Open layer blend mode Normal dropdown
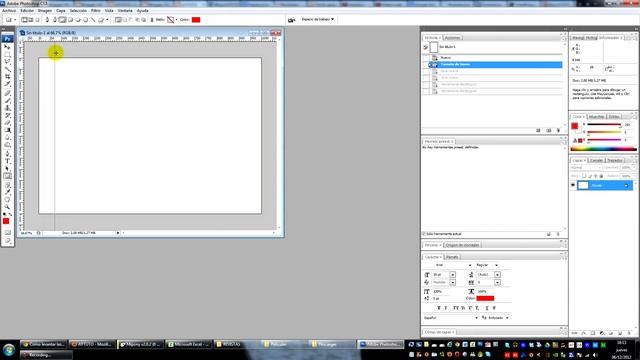Viewport: 640px width, 360px height. coord(586,168)
